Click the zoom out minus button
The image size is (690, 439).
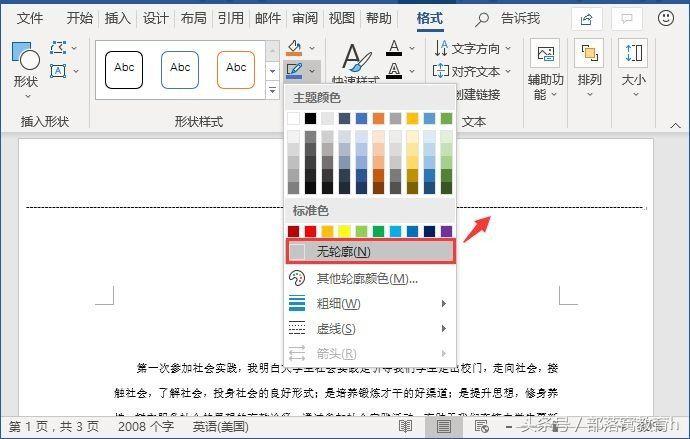click(508, 426)
